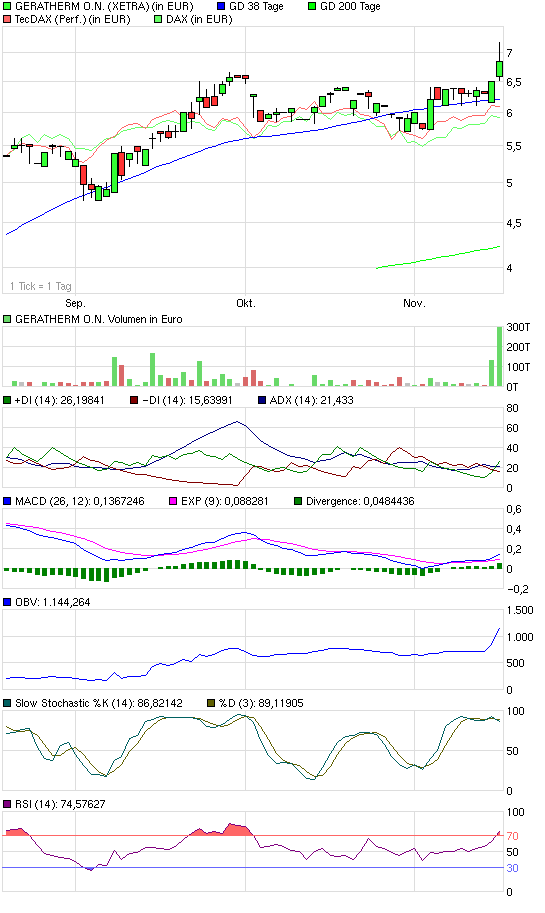The width and height of the screenshot is (545, 913).
Task: Click the Sep. axis label
Action: [x=75, y=303]
